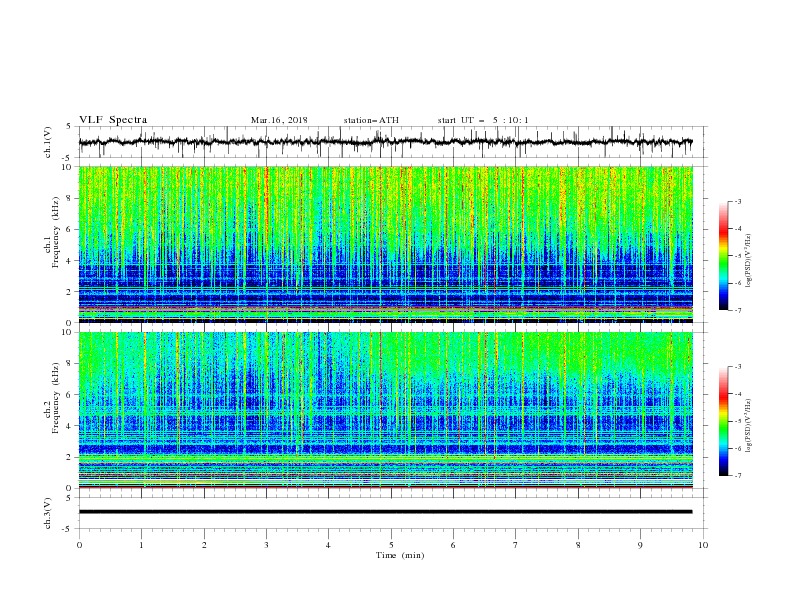
Task: Select the "Mar.16, 2018" date text
Action: (279, 120)
